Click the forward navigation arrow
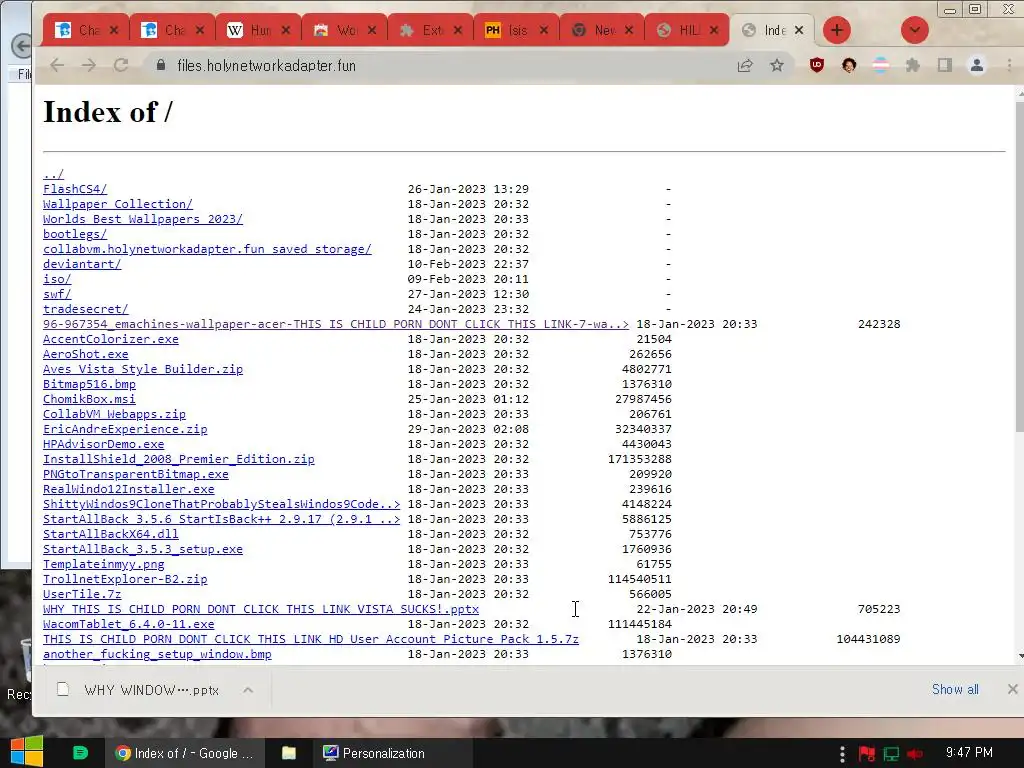Viewport: 1024px width, 768px height. point(89,65)
